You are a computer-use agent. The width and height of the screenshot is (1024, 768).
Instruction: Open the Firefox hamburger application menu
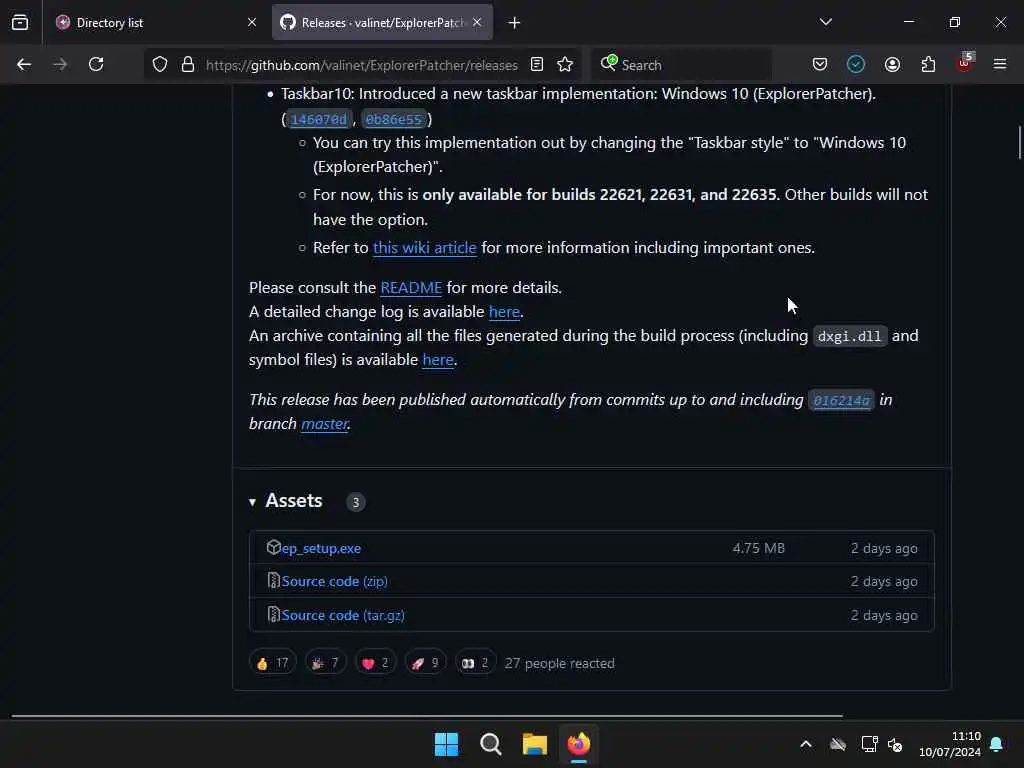1000,64
